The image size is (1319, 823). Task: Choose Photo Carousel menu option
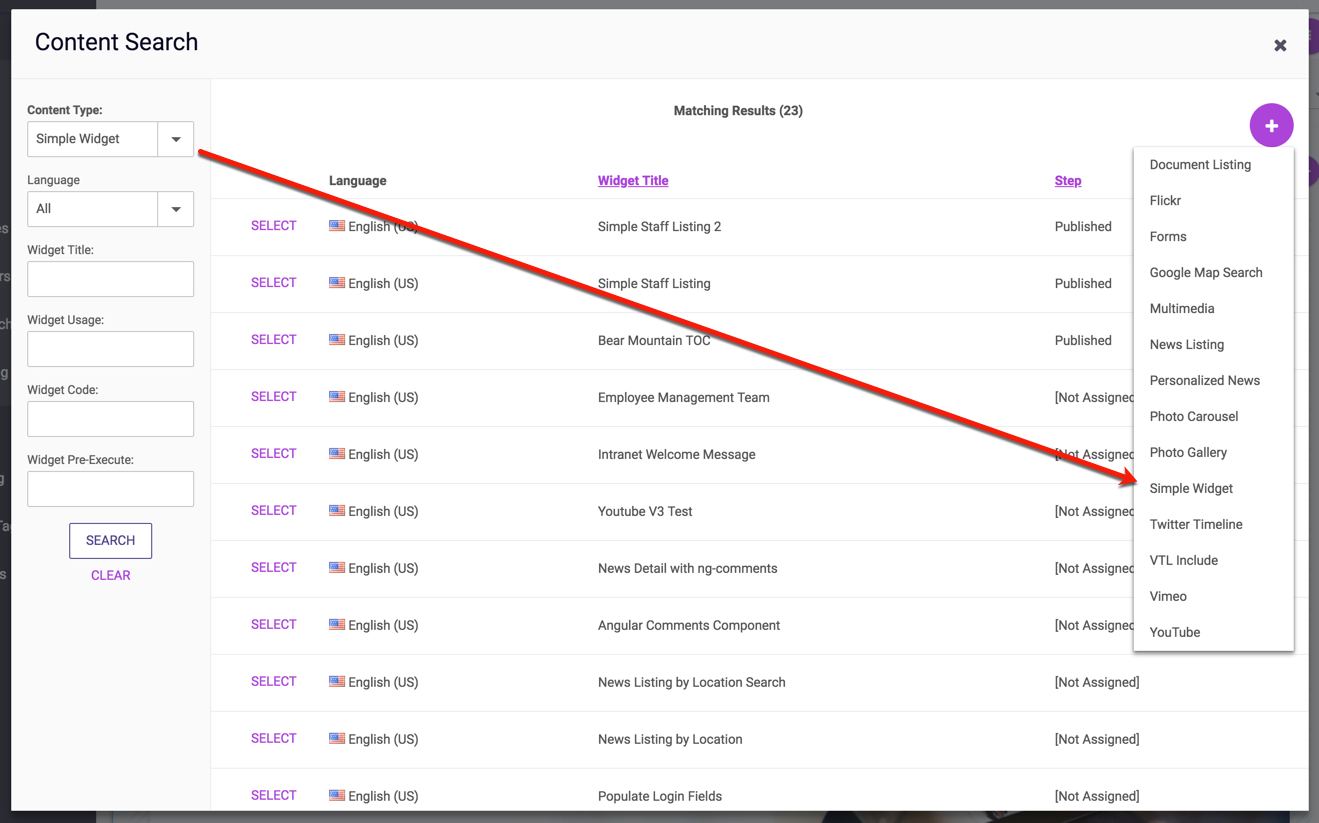click(x=1194, y=416)
